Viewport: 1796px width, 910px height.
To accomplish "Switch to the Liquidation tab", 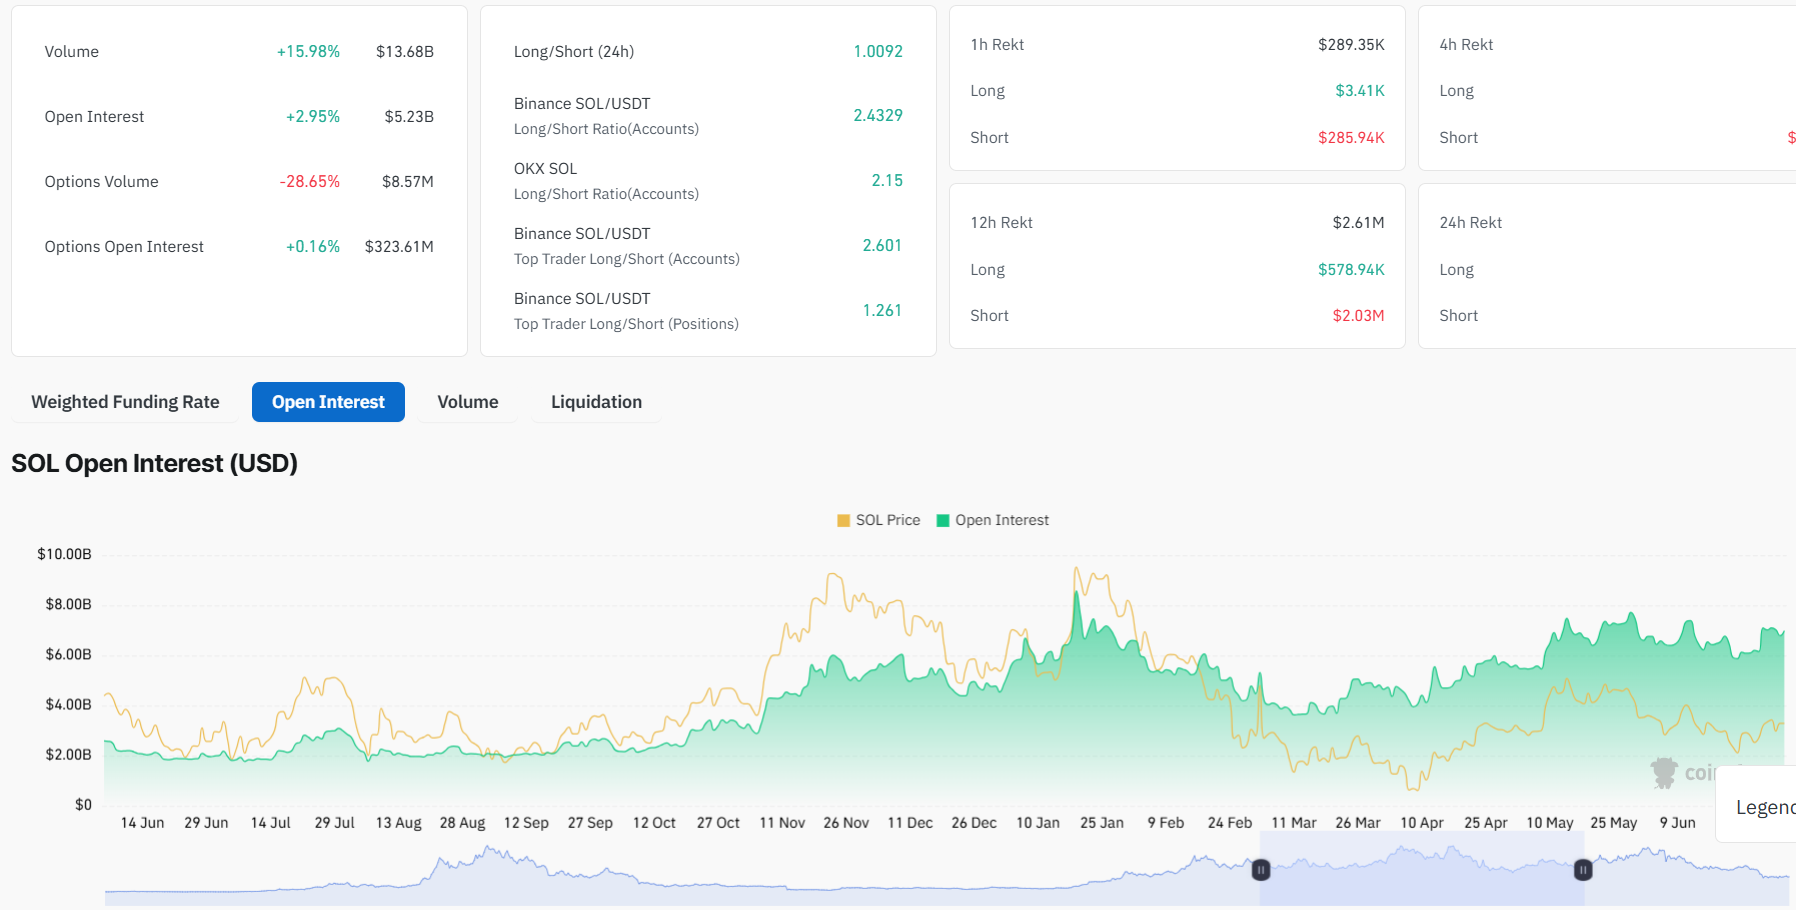I will tap(596, 402).
